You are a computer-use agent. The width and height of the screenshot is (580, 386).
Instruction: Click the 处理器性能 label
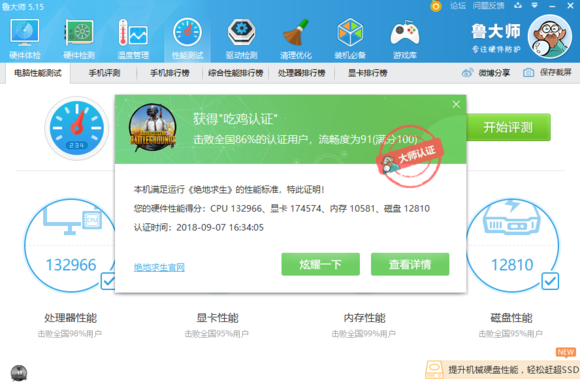(70, 318)
